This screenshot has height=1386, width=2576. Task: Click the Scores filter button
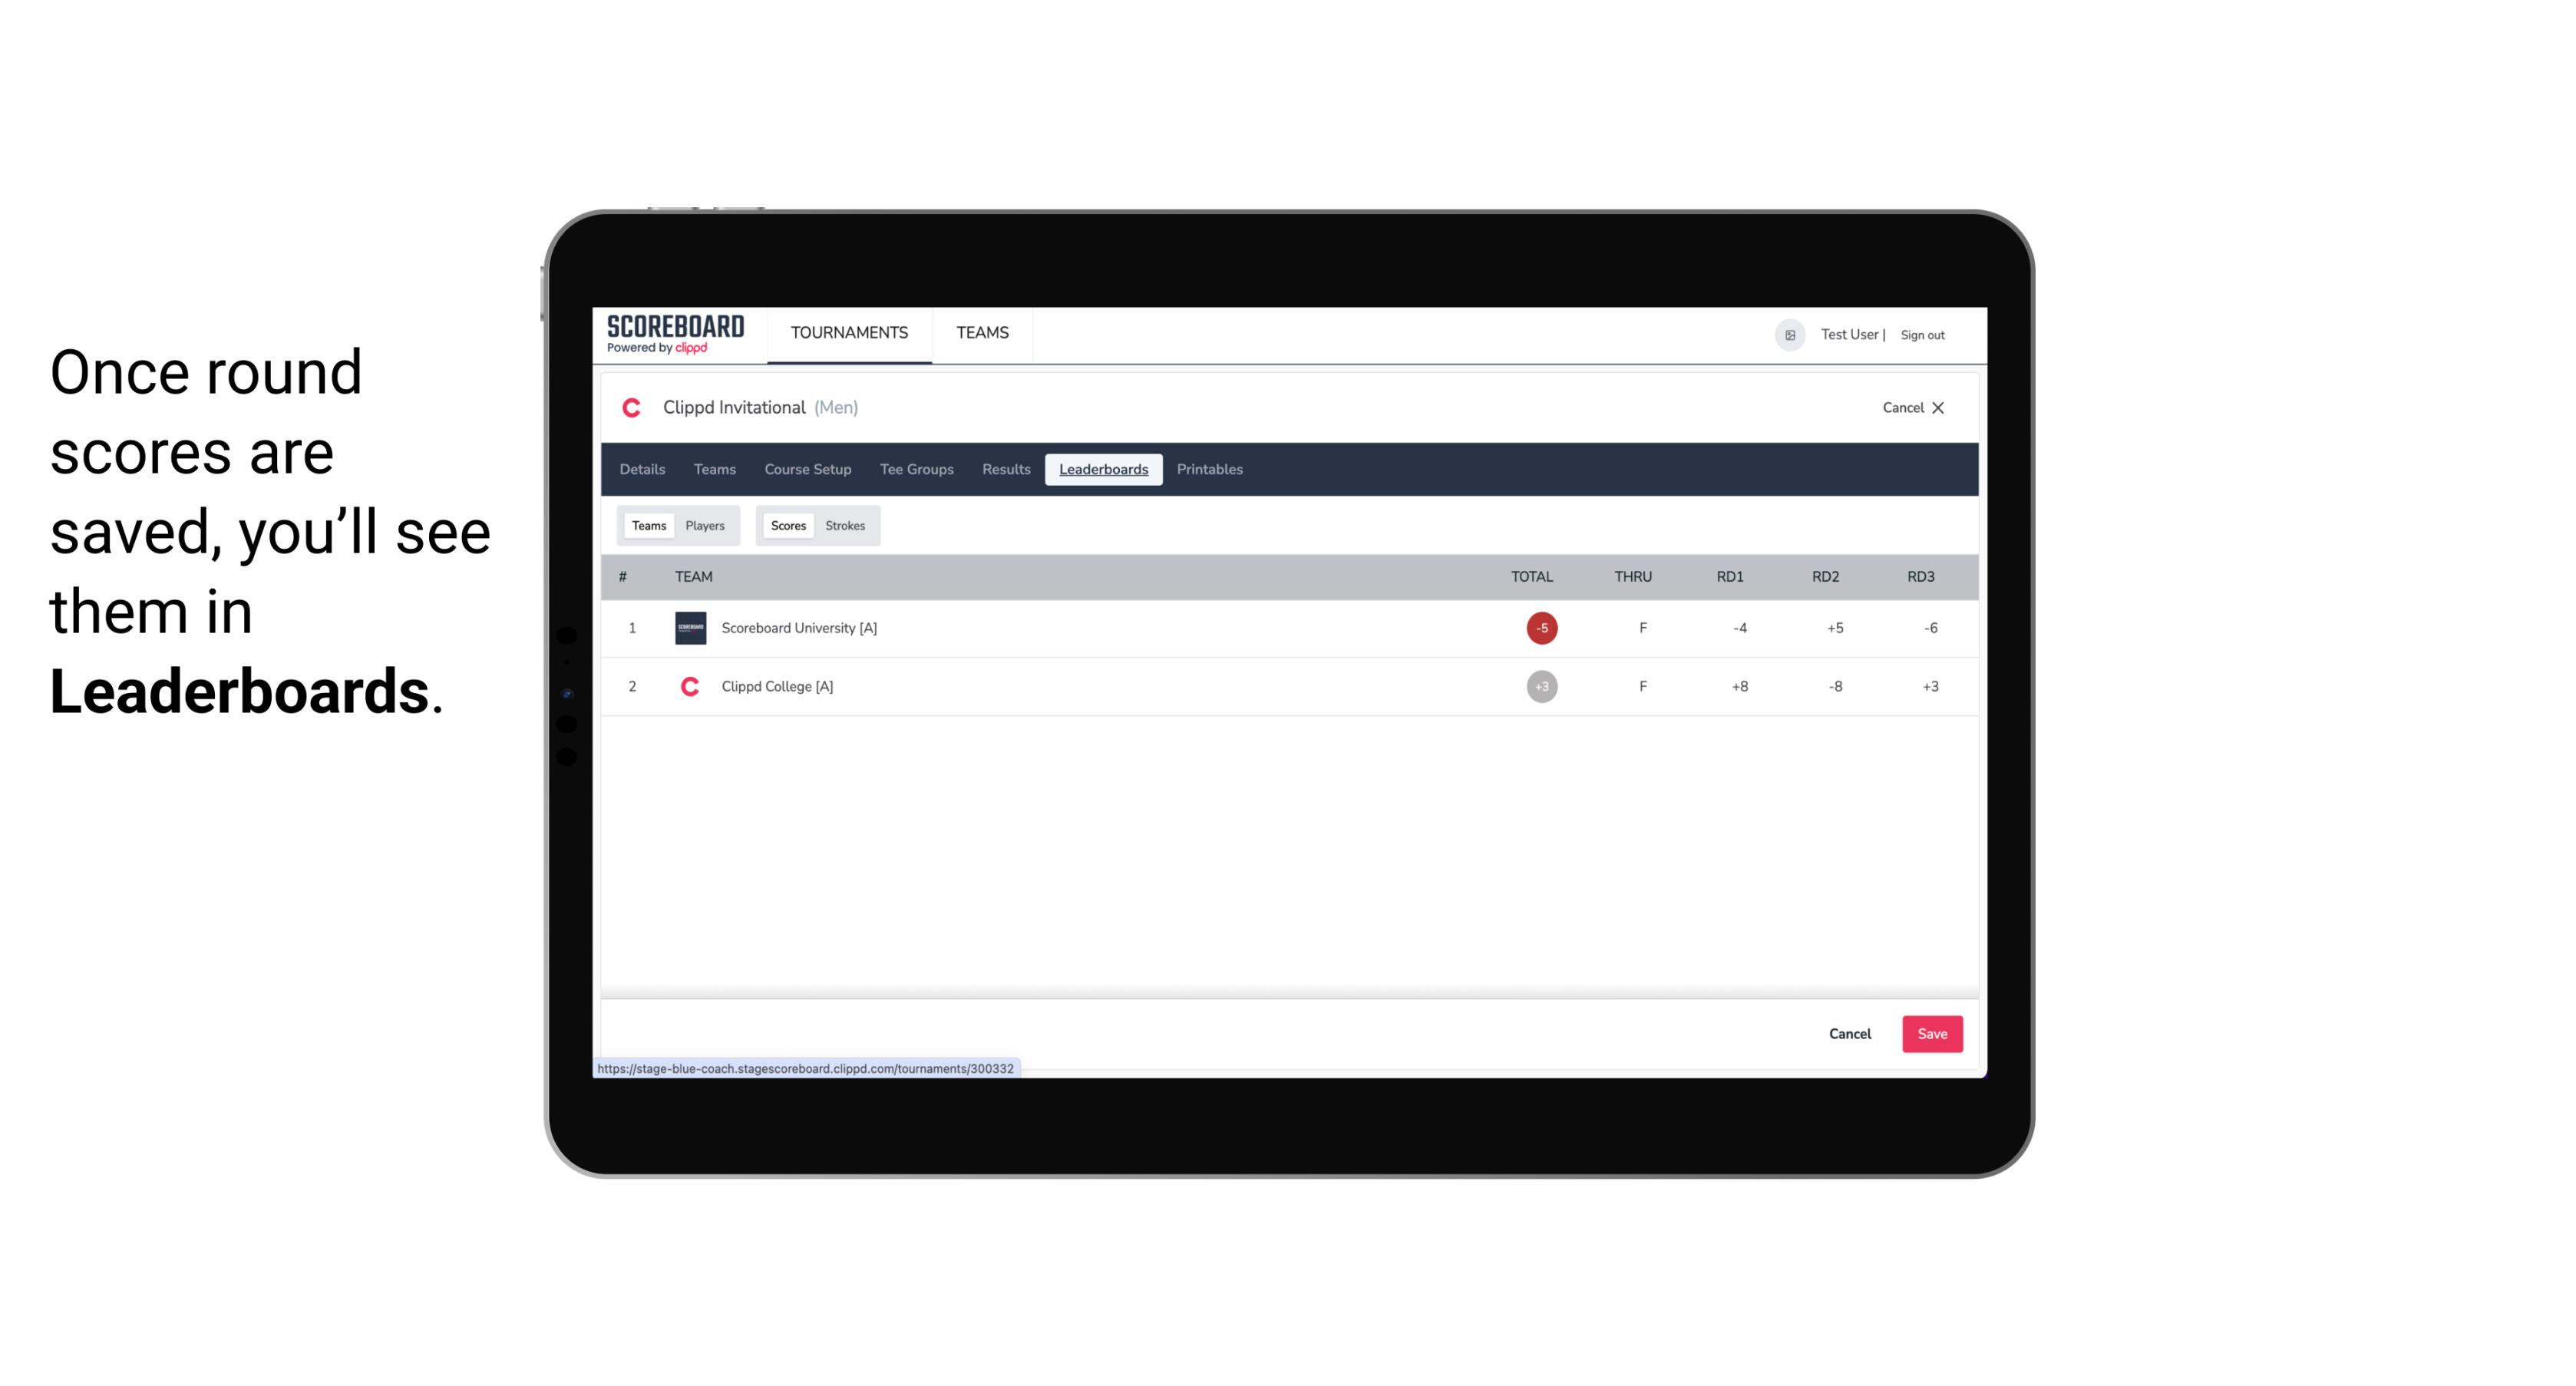[787, 524]
